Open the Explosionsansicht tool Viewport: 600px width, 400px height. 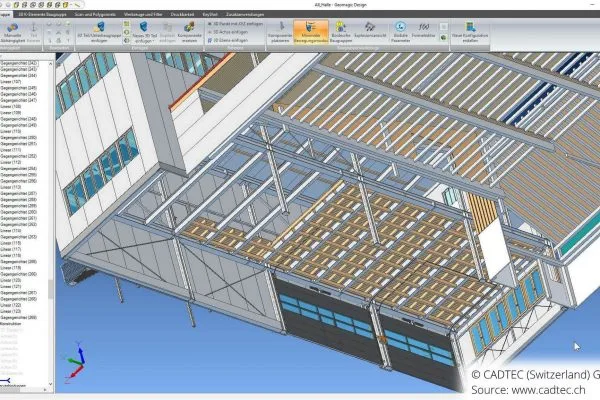click(x=370, y=30)
